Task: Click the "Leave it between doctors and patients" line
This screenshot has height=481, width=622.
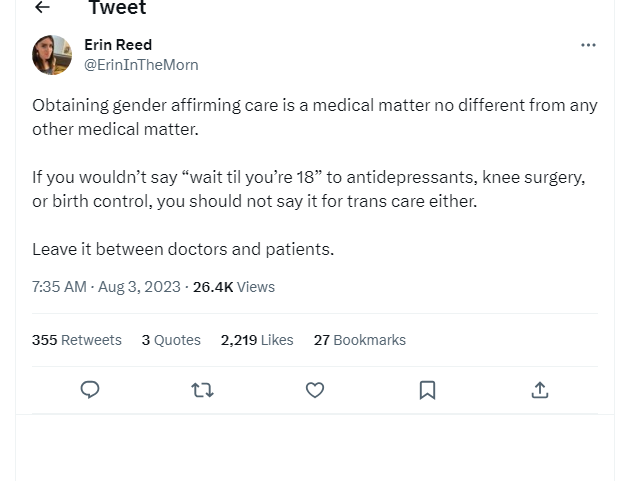Action: [x=183, y=249]
